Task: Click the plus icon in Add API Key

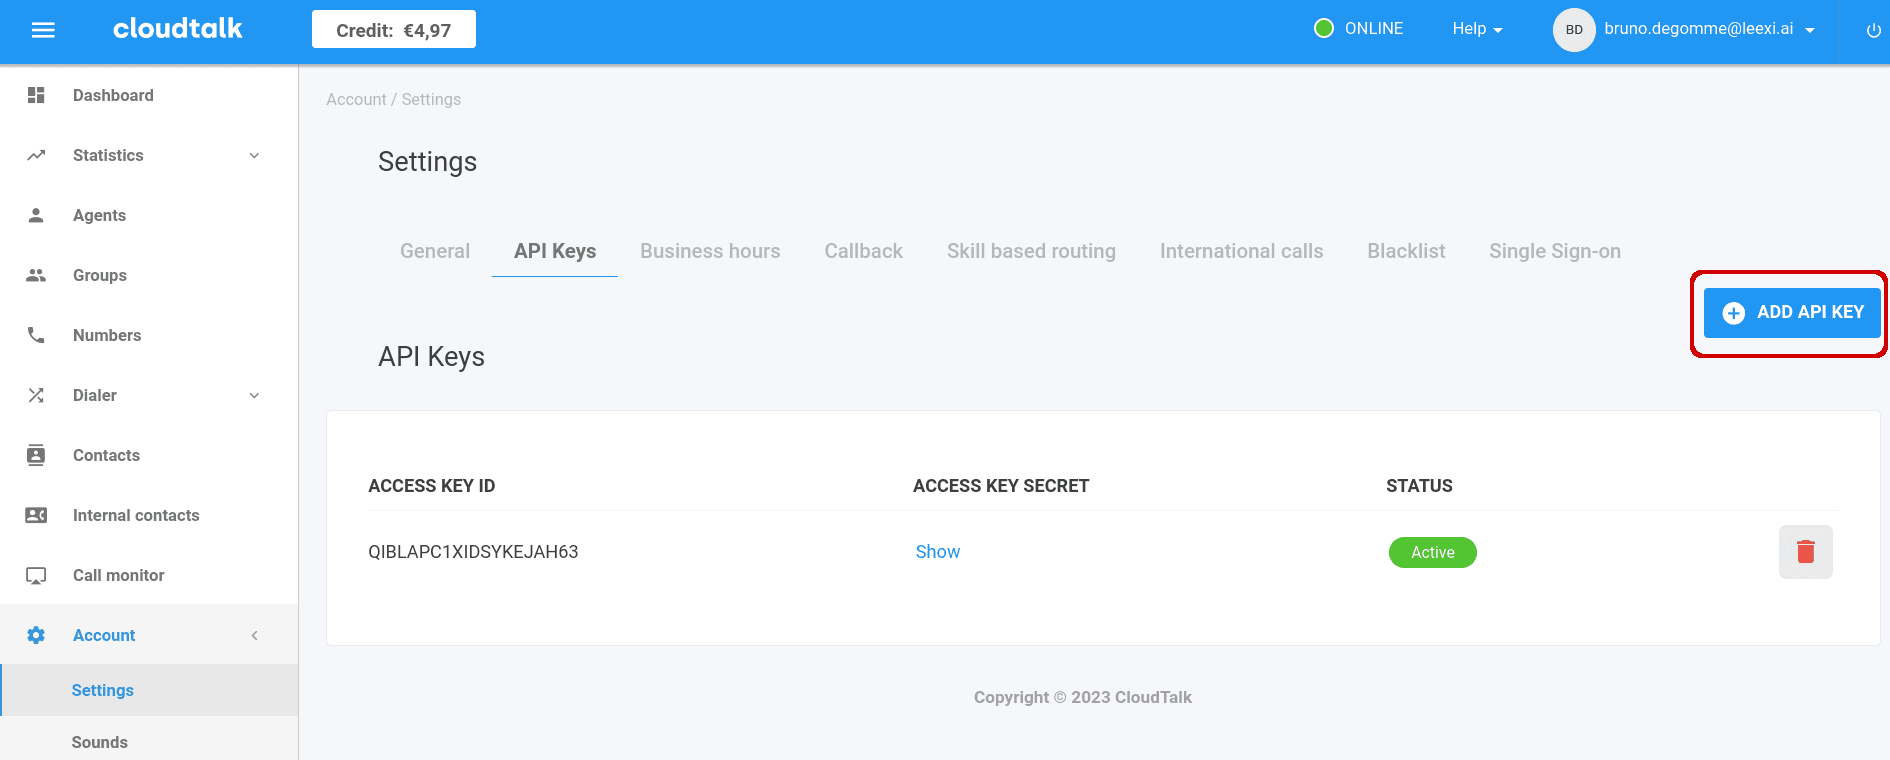Action: [x=1734, y=313]
